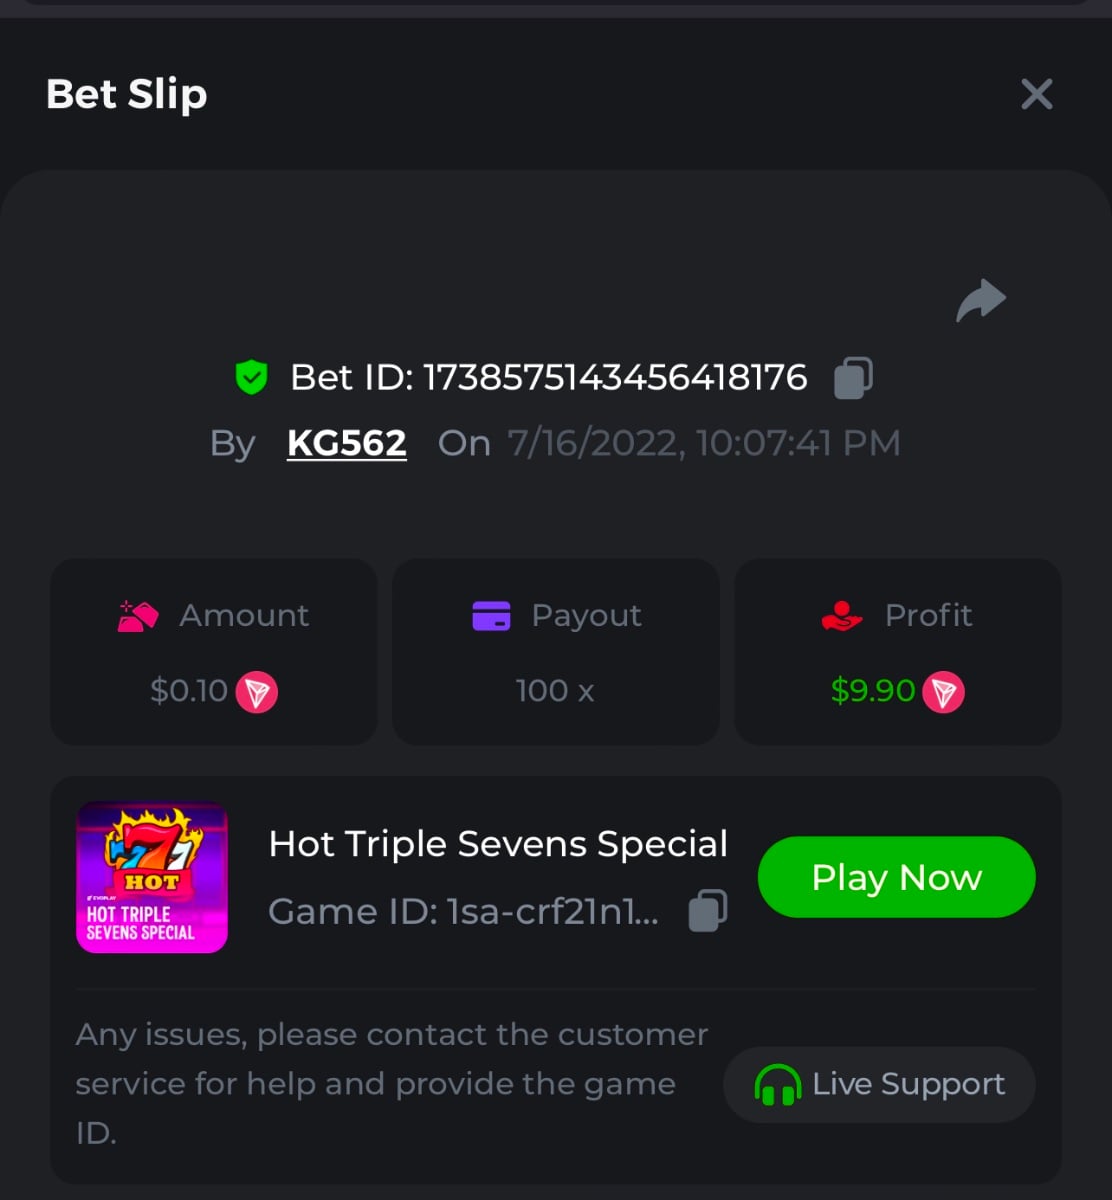Select the Hot Triple Sevens Special title
The width and height of the screenshot is (1112, 1200).
pos(498,844)
